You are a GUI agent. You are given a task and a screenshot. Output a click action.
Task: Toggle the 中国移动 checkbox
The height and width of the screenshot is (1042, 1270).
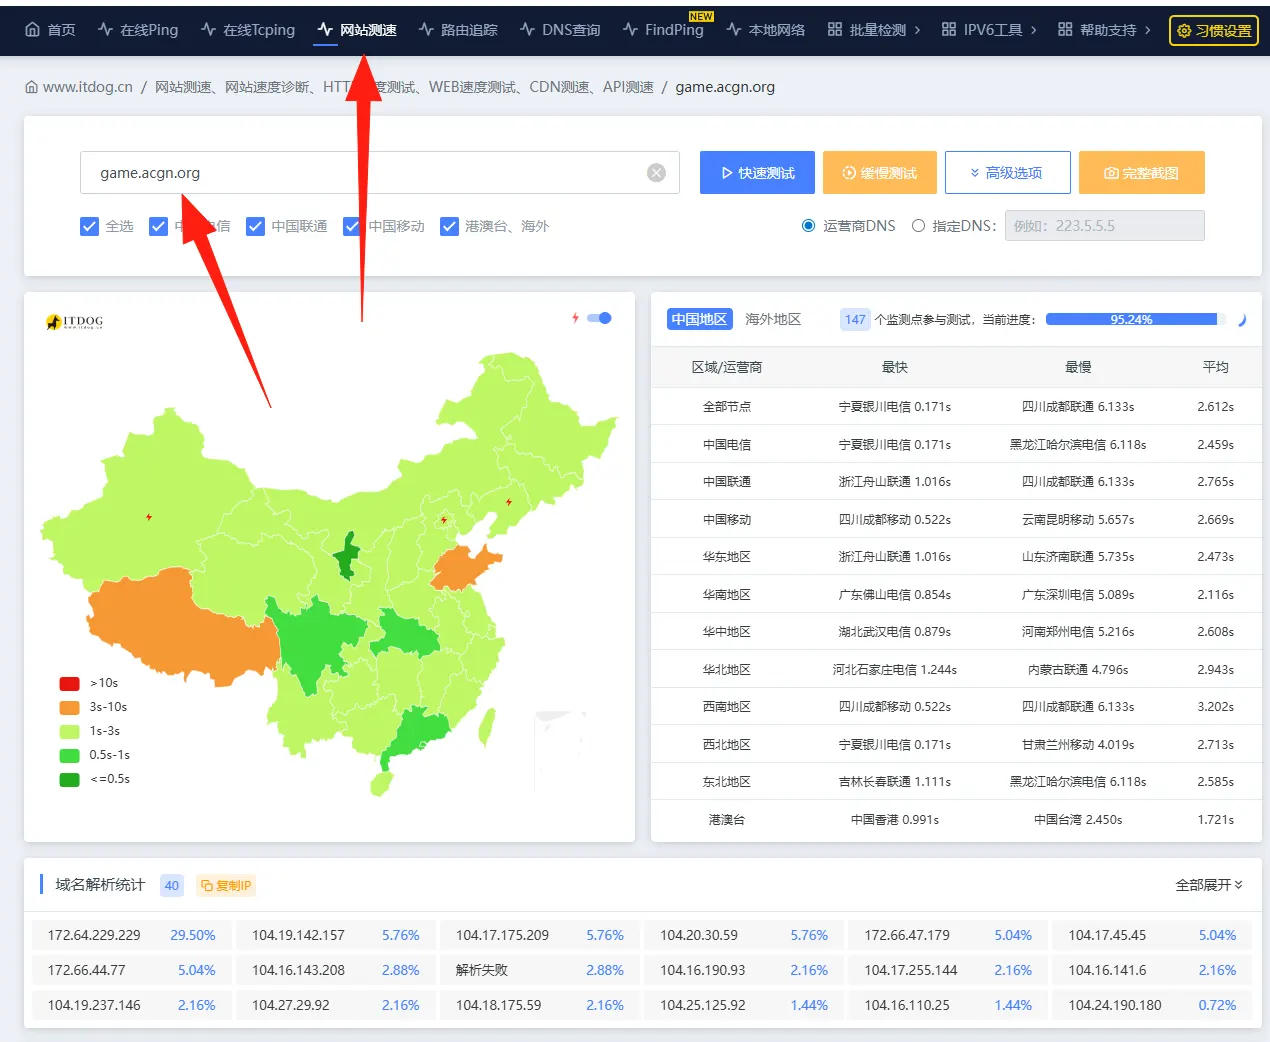[352, 226]
